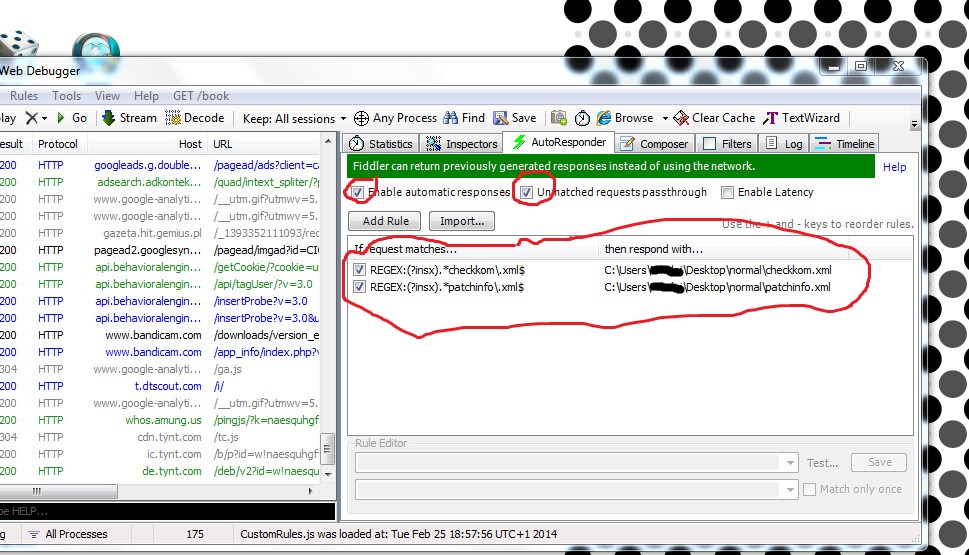This screenshot has height=555, width=969.
Task: Click the timer clock icon
Action: tap(582, 118)
